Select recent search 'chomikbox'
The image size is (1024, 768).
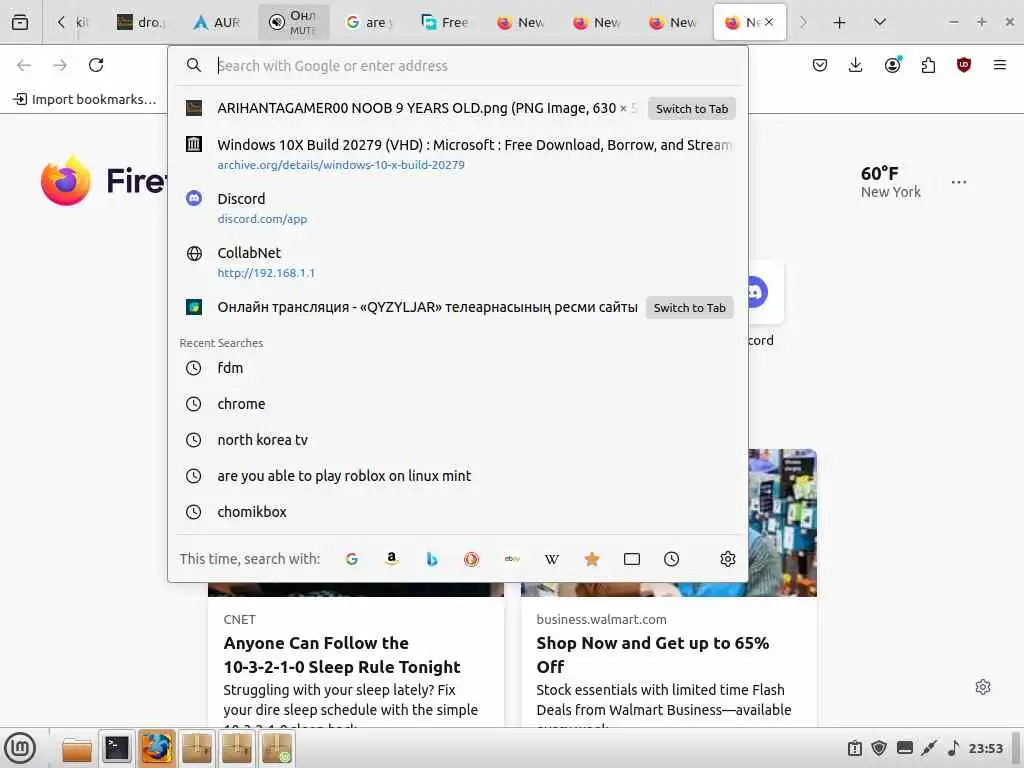[458, 511]
